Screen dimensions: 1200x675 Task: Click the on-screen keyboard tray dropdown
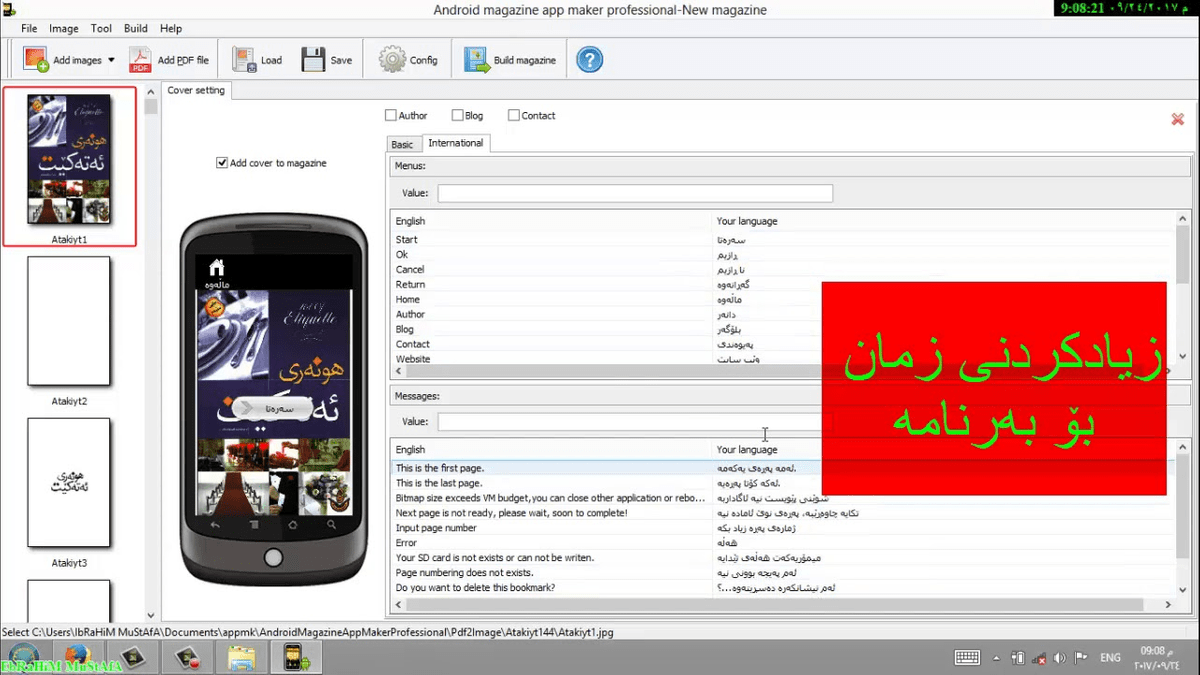point(996,657)
